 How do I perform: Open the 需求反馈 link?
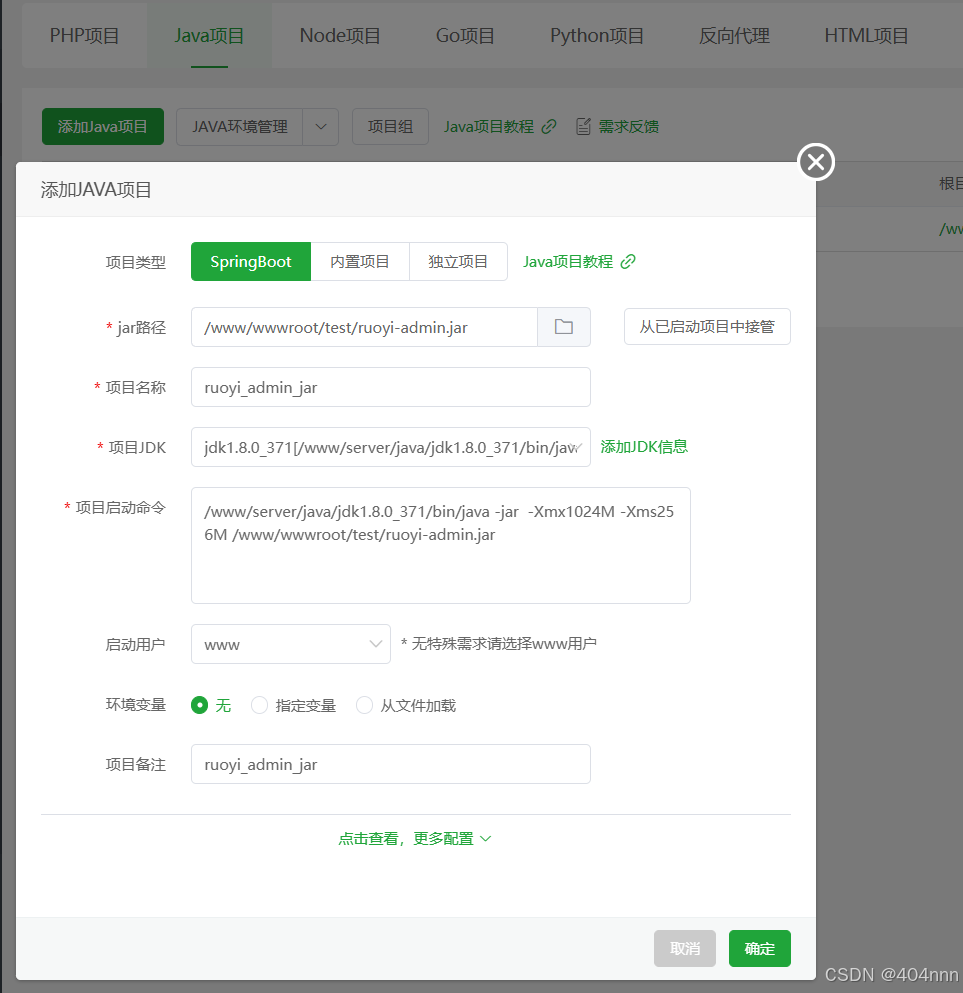(x=629, y=127)
